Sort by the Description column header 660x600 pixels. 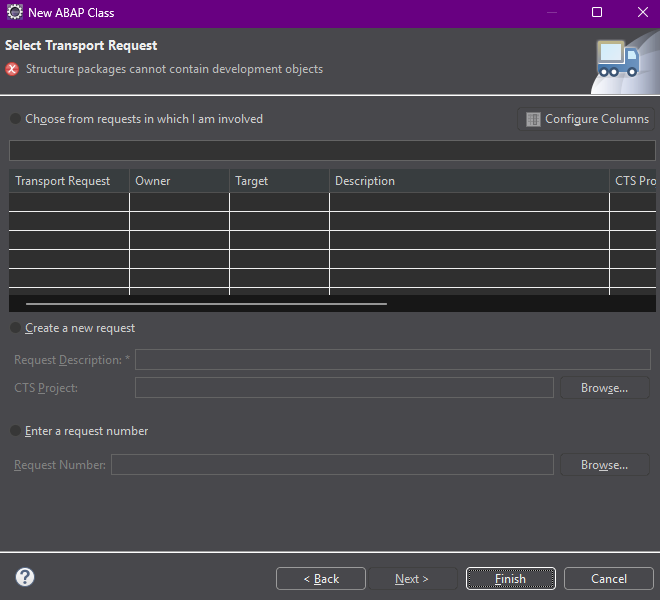pyautogui.click(x=469, y=181)
